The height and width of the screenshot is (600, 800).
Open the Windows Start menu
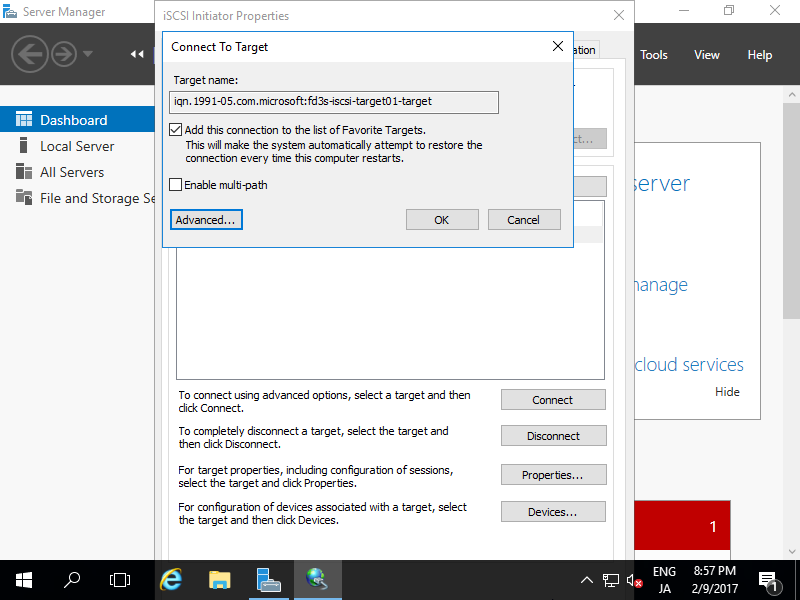[24, 580]
